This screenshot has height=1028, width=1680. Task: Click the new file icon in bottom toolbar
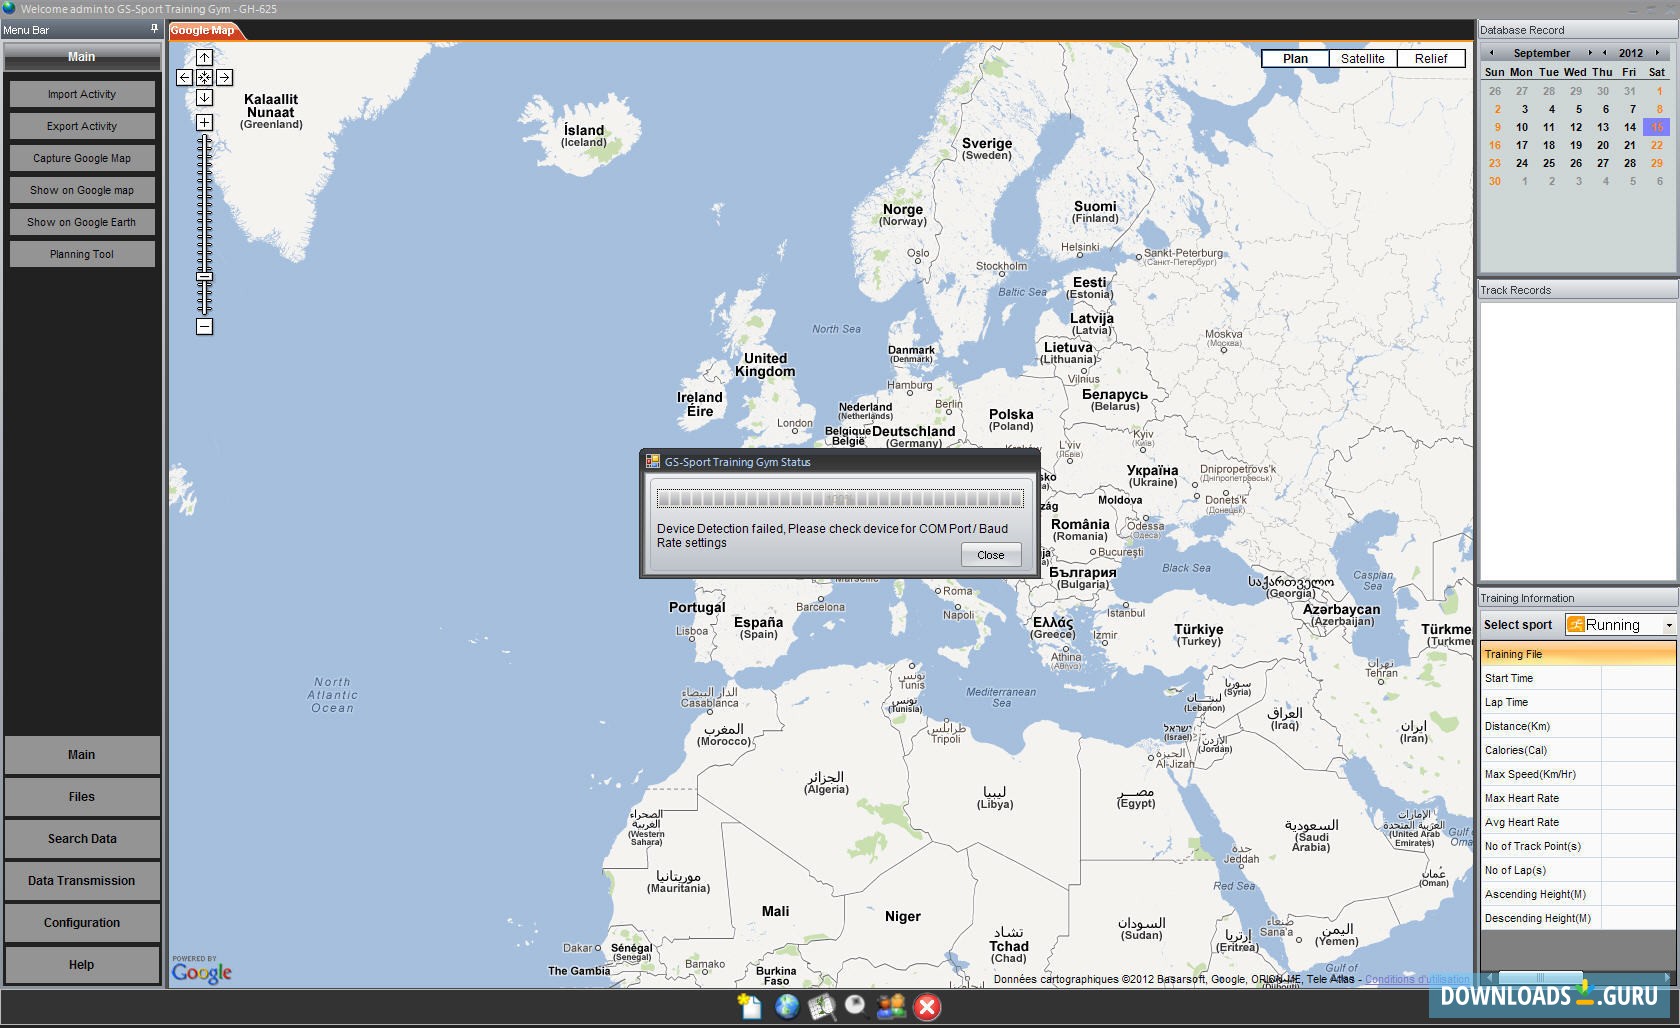[750, 1006]
